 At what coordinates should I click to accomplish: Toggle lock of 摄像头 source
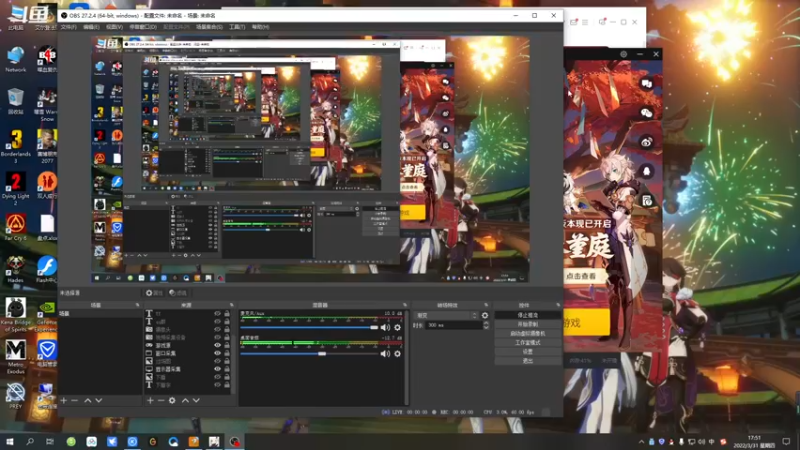coord(227,330)
